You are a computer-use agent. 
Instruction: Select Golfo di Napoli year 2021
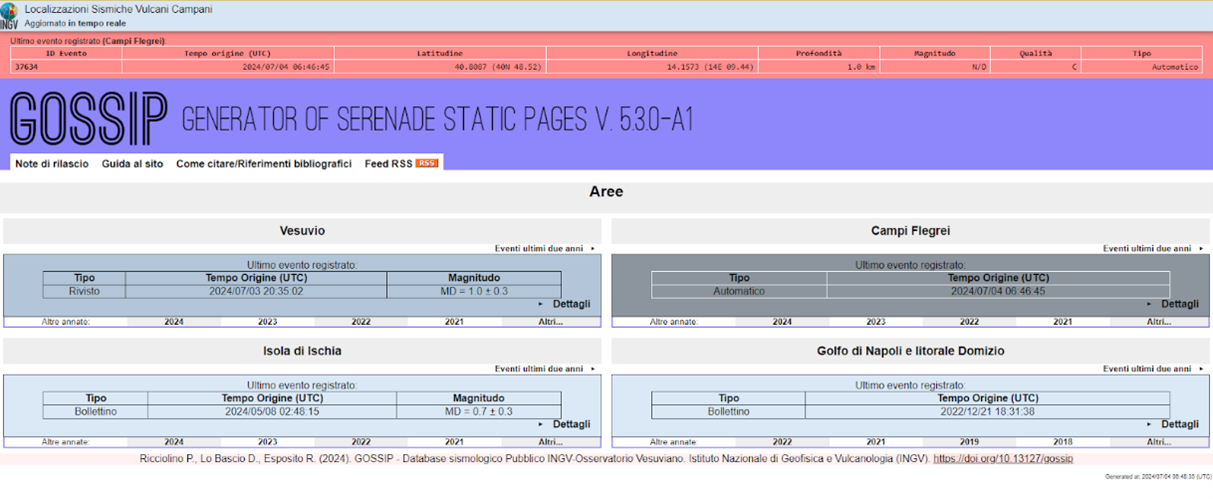click(x=876, y=442)
